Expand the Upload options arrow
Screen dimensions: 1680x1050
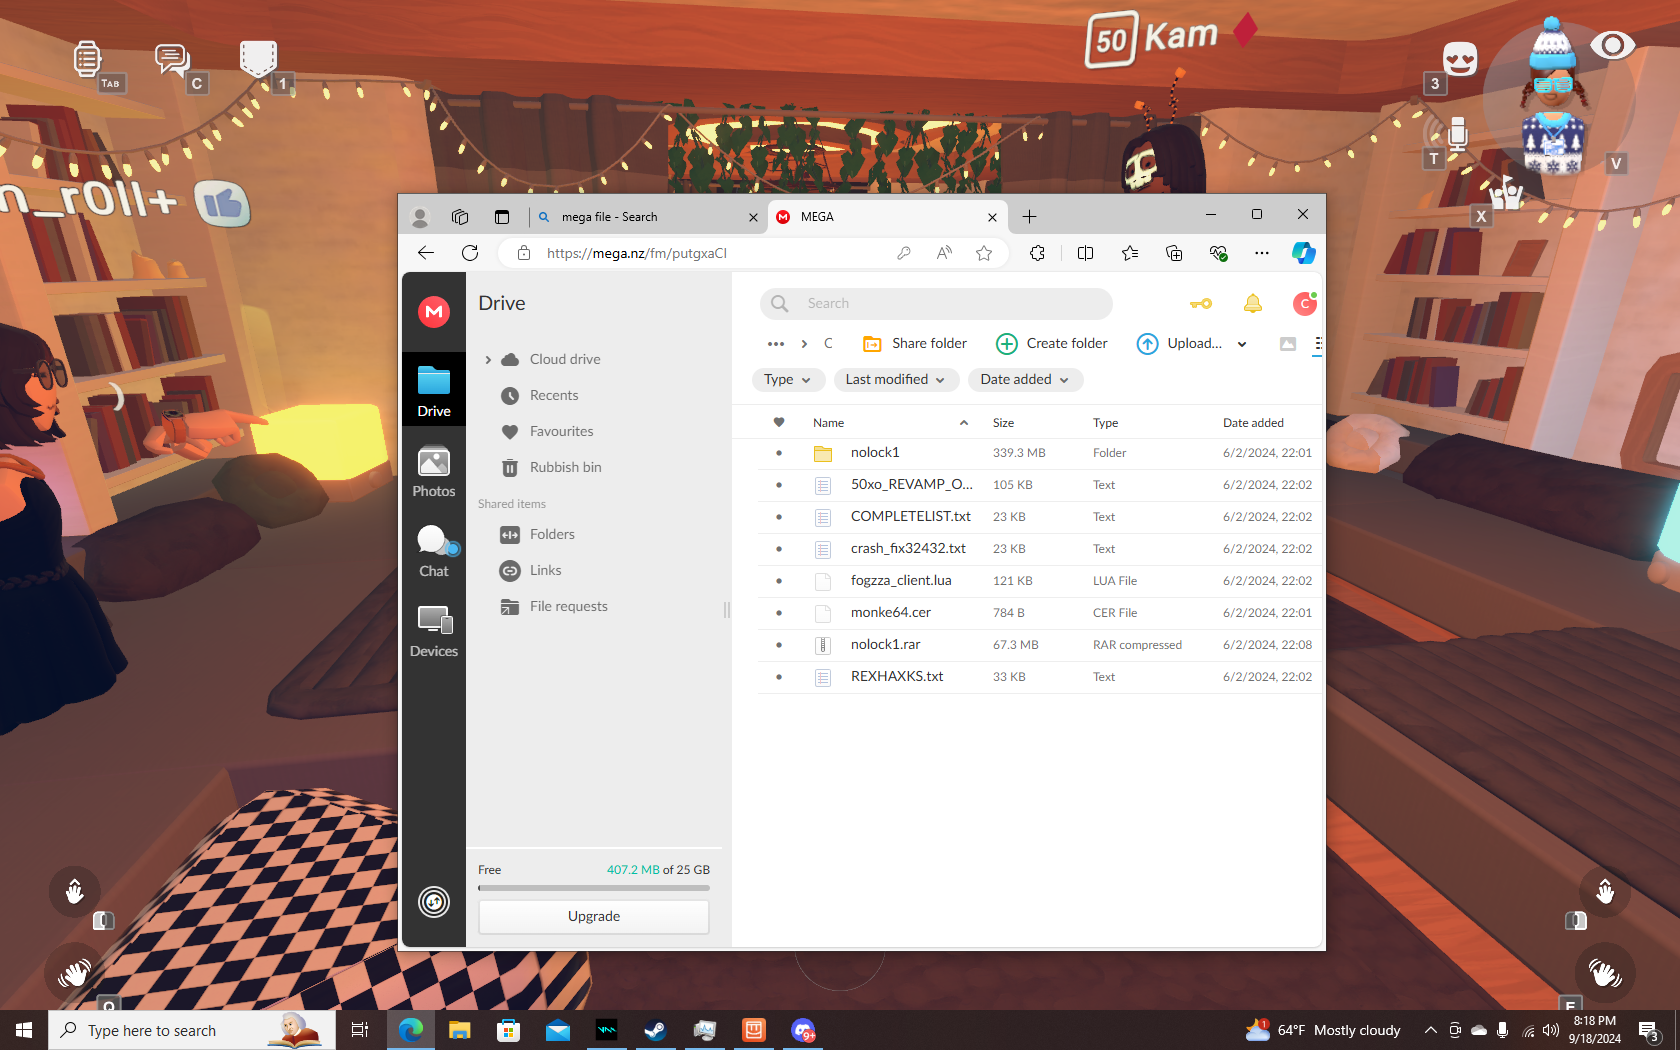tap(1242, 344)
